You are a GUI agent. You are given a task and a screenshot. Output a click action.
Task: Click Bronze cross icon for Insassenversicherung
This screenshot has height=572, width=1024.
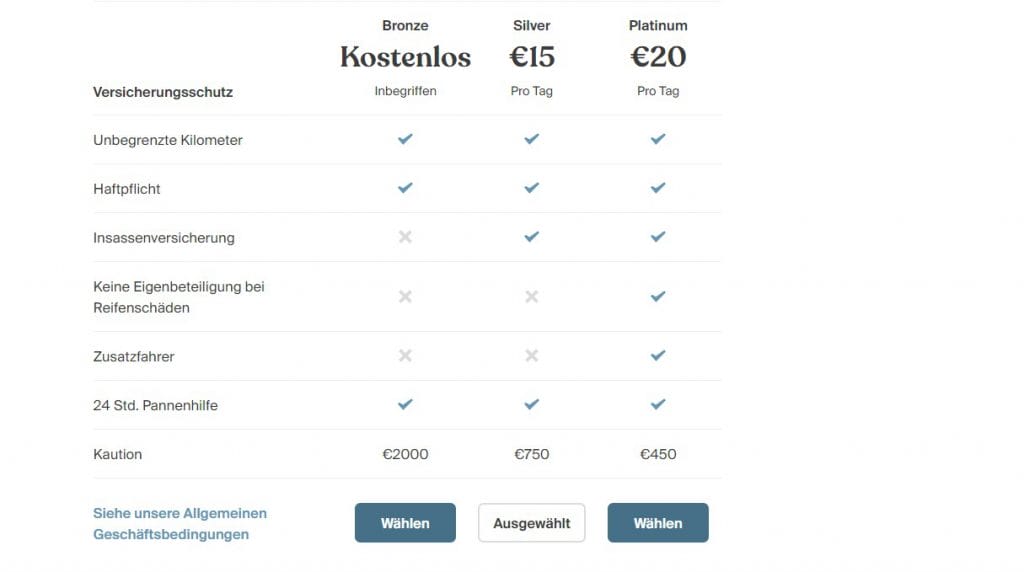pyautogui.click(x=405, y=236)
